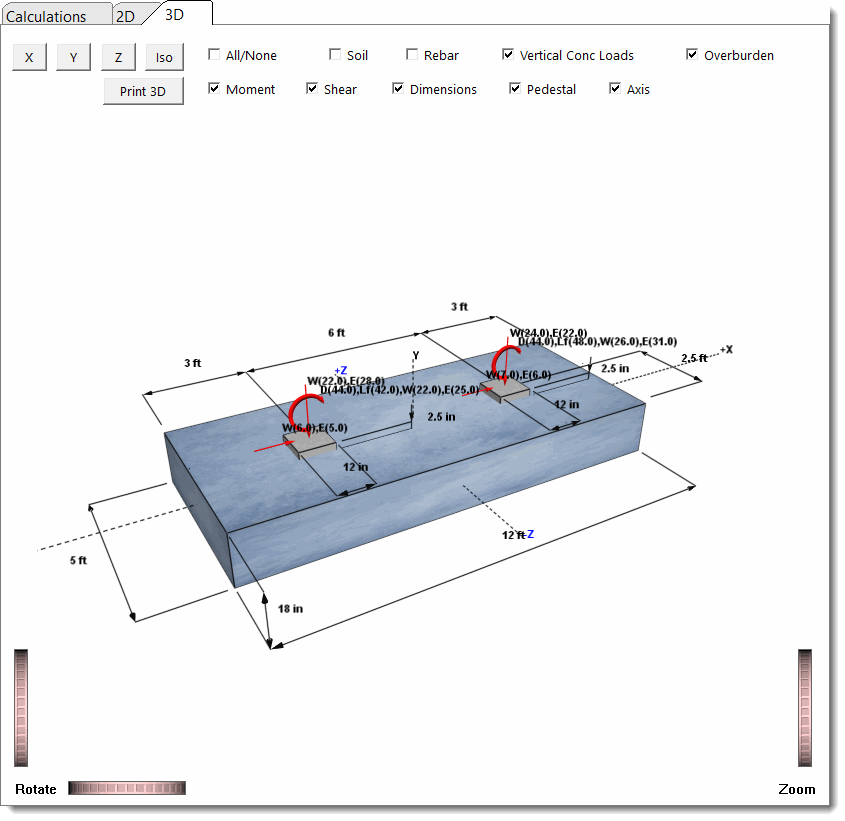Enable the Soil display option
Image resolution: width=845 pixels, height=821 pixels.
pos(334,55)
